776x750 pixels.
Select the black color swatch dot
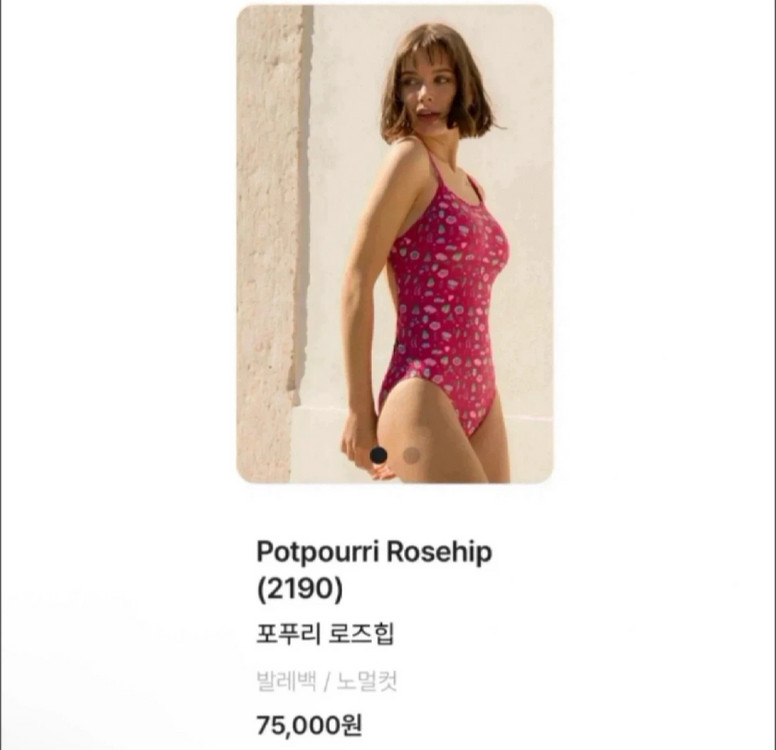click(x=379, y=455)
